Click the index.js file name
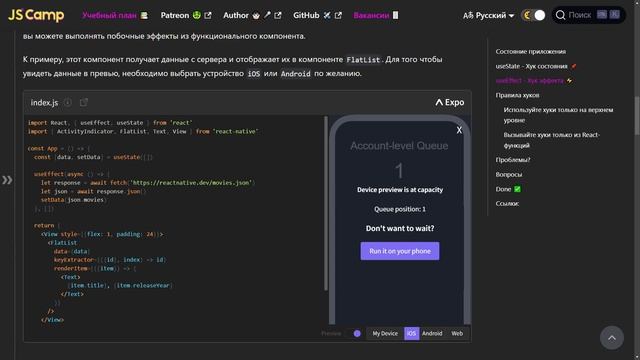 coord(44,102)
